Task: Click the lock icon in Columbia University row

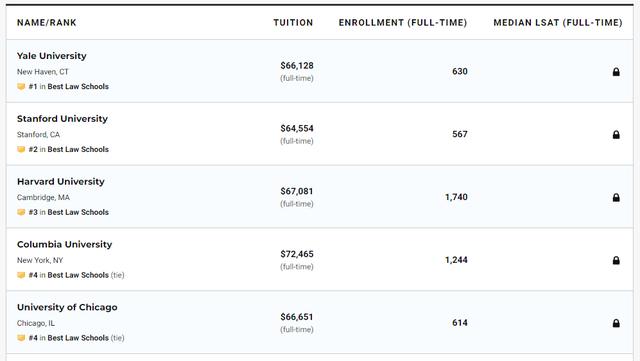Action: coord(616,261)
